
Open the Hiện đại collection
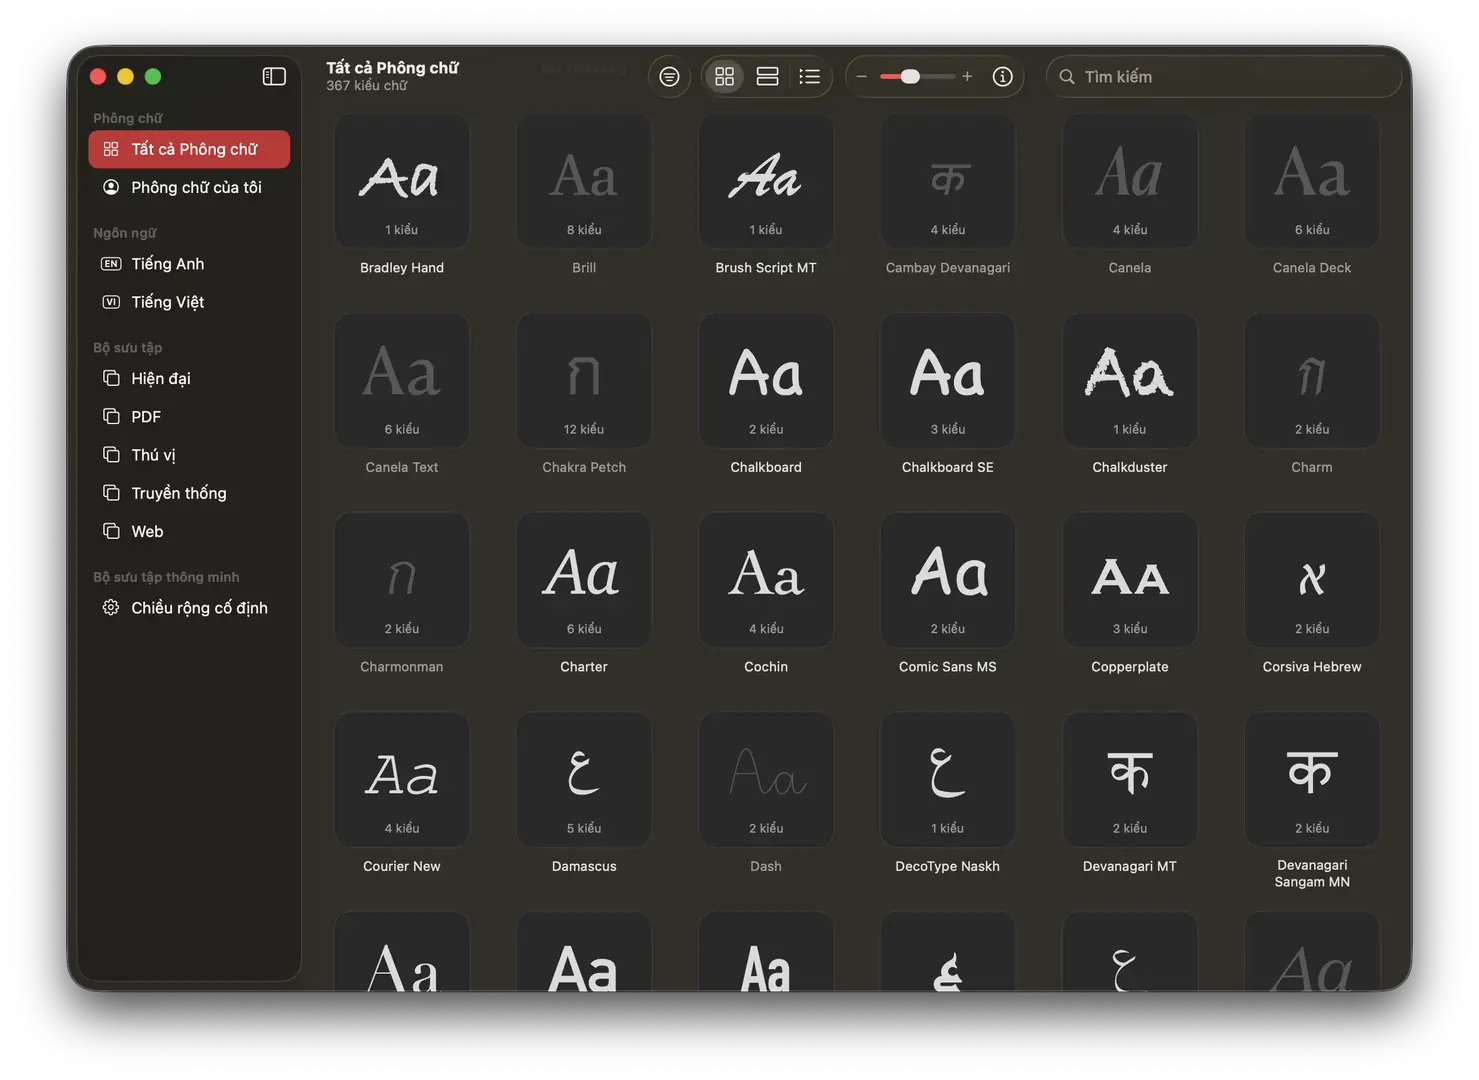189,379
